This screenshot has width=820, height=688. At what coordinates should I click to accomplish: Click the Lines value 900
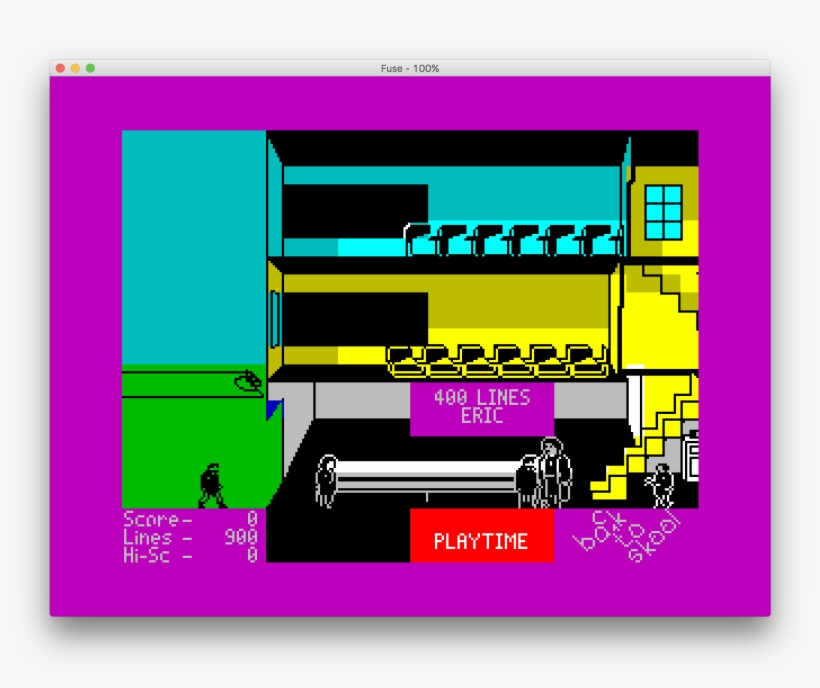click(241, 537)
